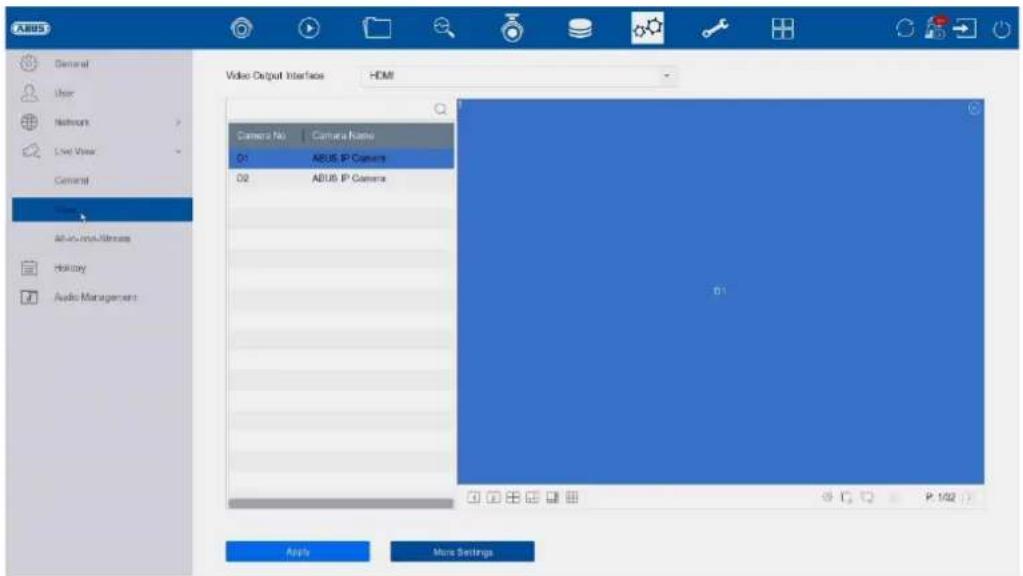Select the highlighted View sub-item in sidebar
Image resolution: width=1023 pixels, height=576 pixels.
[102, 209]
